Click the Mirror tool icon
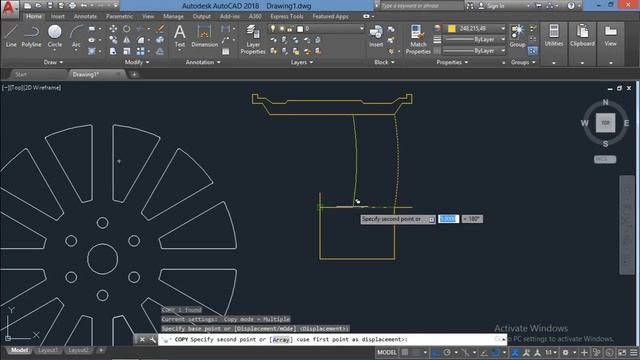The height and width of the screenshot is (360, 640). tap(127, 40)
